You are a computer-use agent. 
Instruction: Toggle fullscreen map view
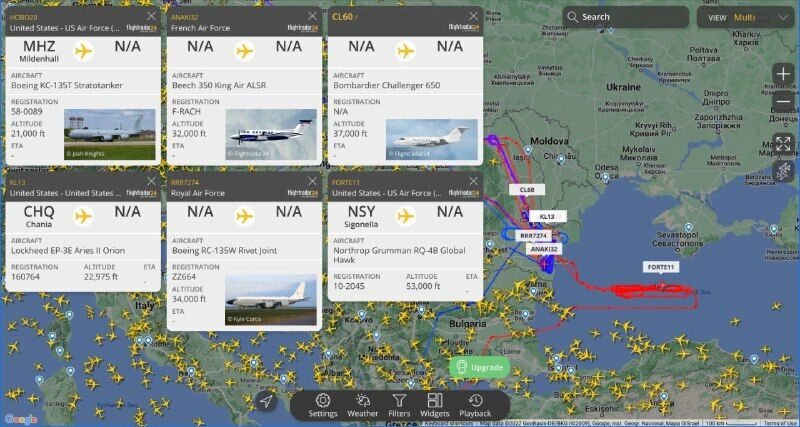tap(783, 144)
